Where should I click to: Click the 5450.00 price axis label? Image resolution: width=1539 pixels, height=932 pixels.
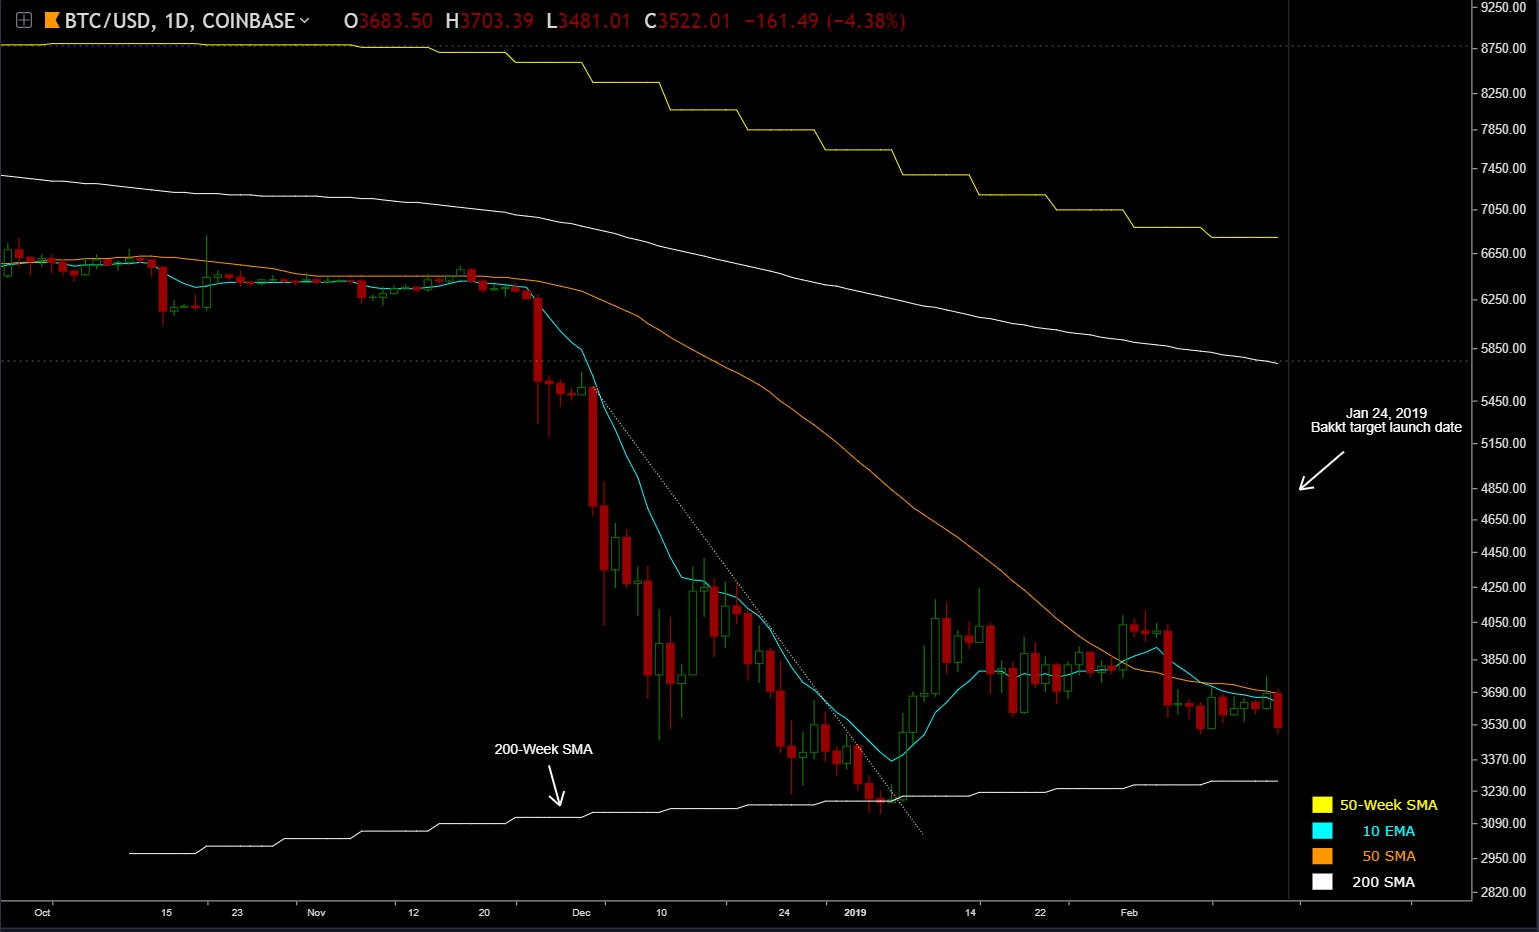coord(1503,401)
